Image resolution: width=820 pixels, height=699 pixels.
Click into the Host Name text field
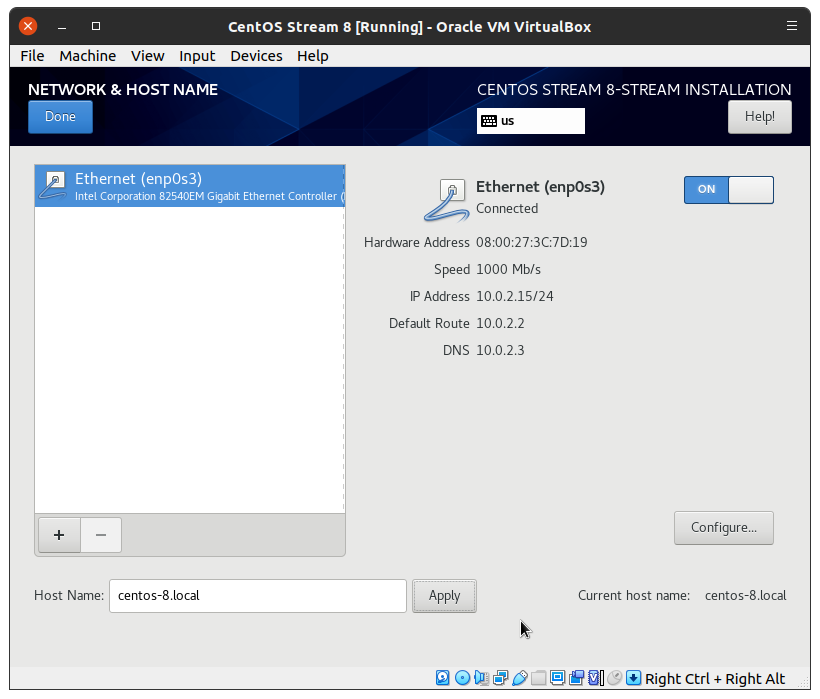point(257,596)
